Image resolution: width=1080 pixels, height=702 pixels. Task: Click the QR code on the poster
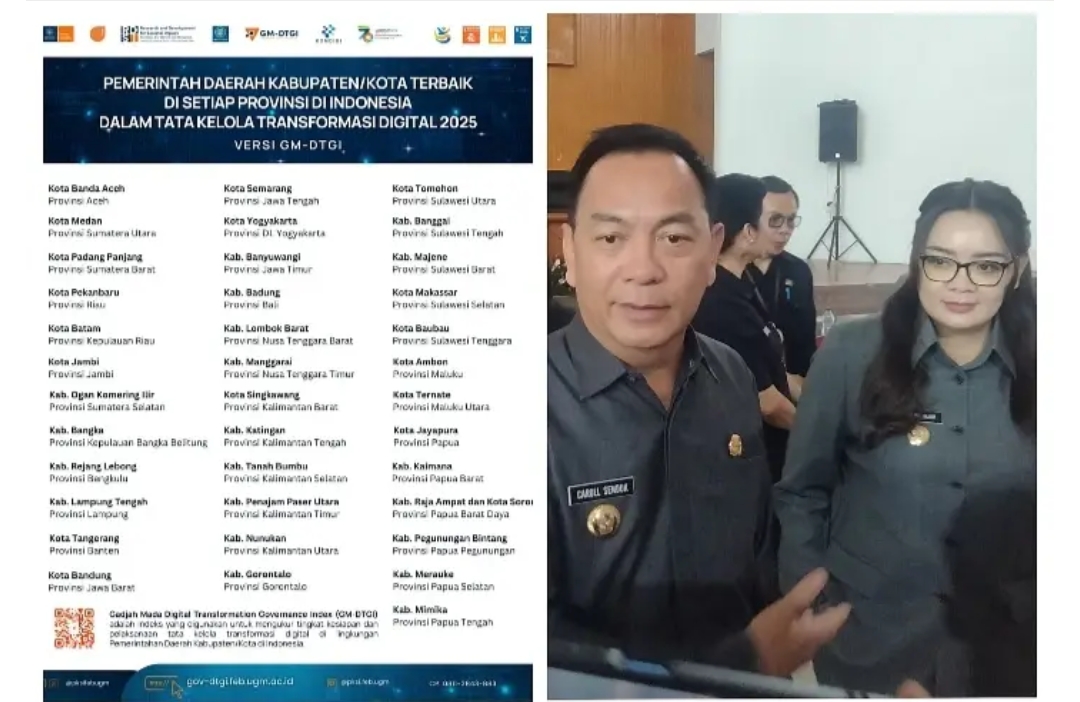74,628
